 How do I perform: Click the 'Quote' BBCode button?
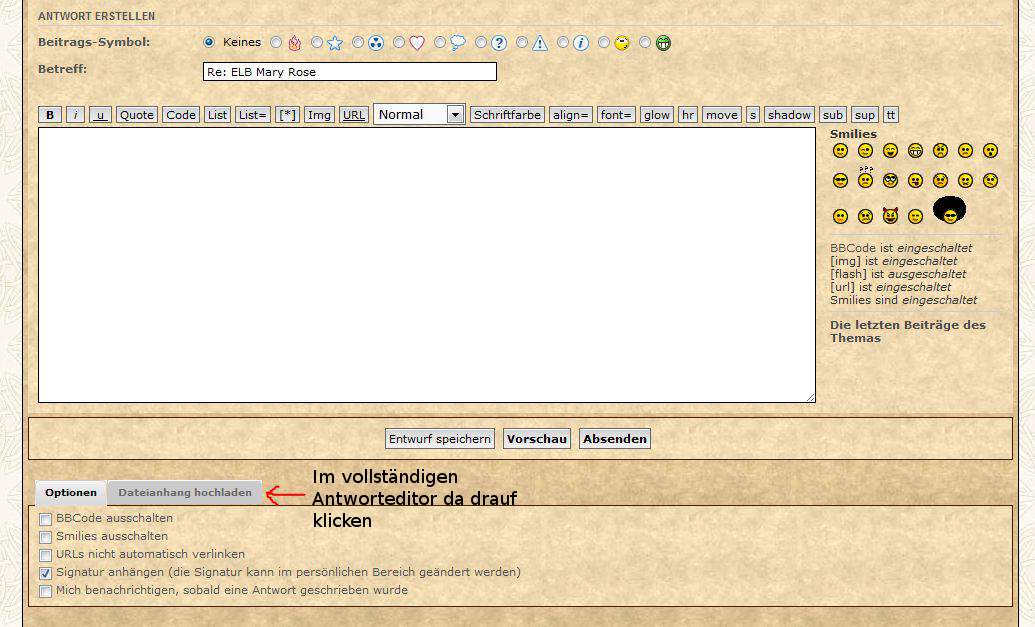click(x=137, y=115)
